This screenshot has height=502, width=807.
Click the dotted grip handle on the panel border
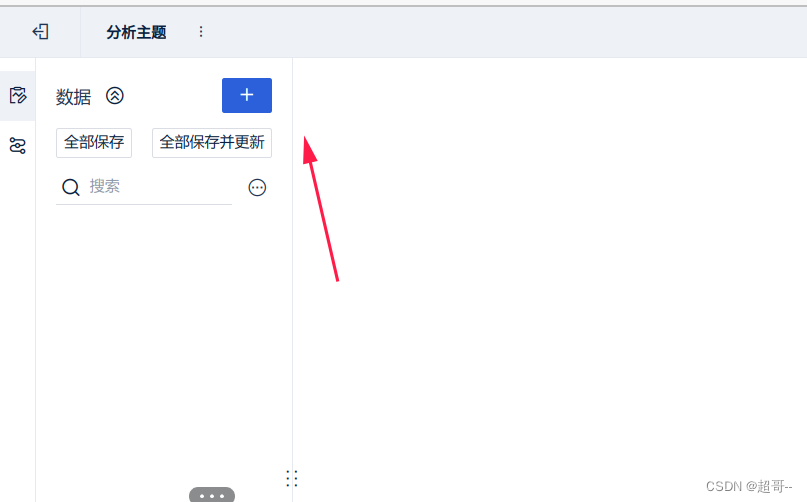[292, 478]
